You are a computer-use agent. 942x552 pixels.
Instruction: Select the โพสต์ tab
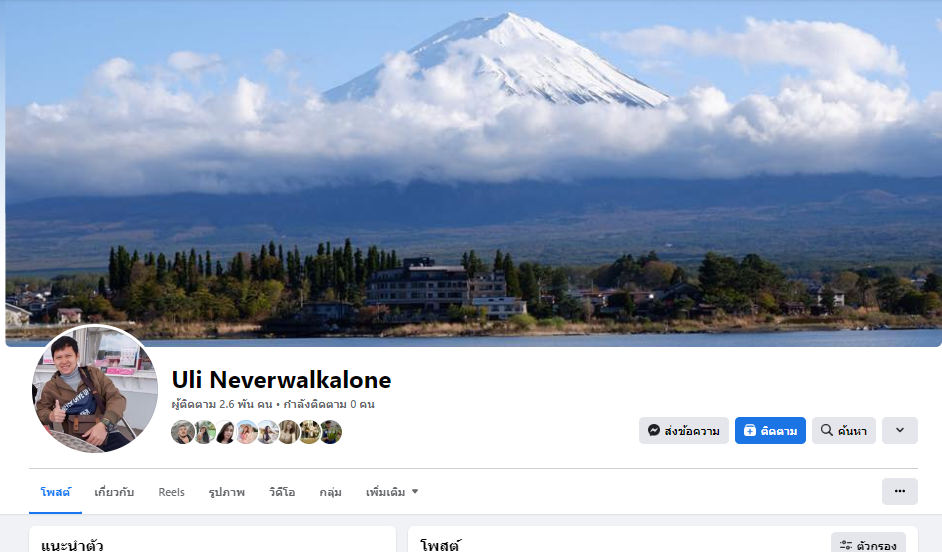point(55,492)
